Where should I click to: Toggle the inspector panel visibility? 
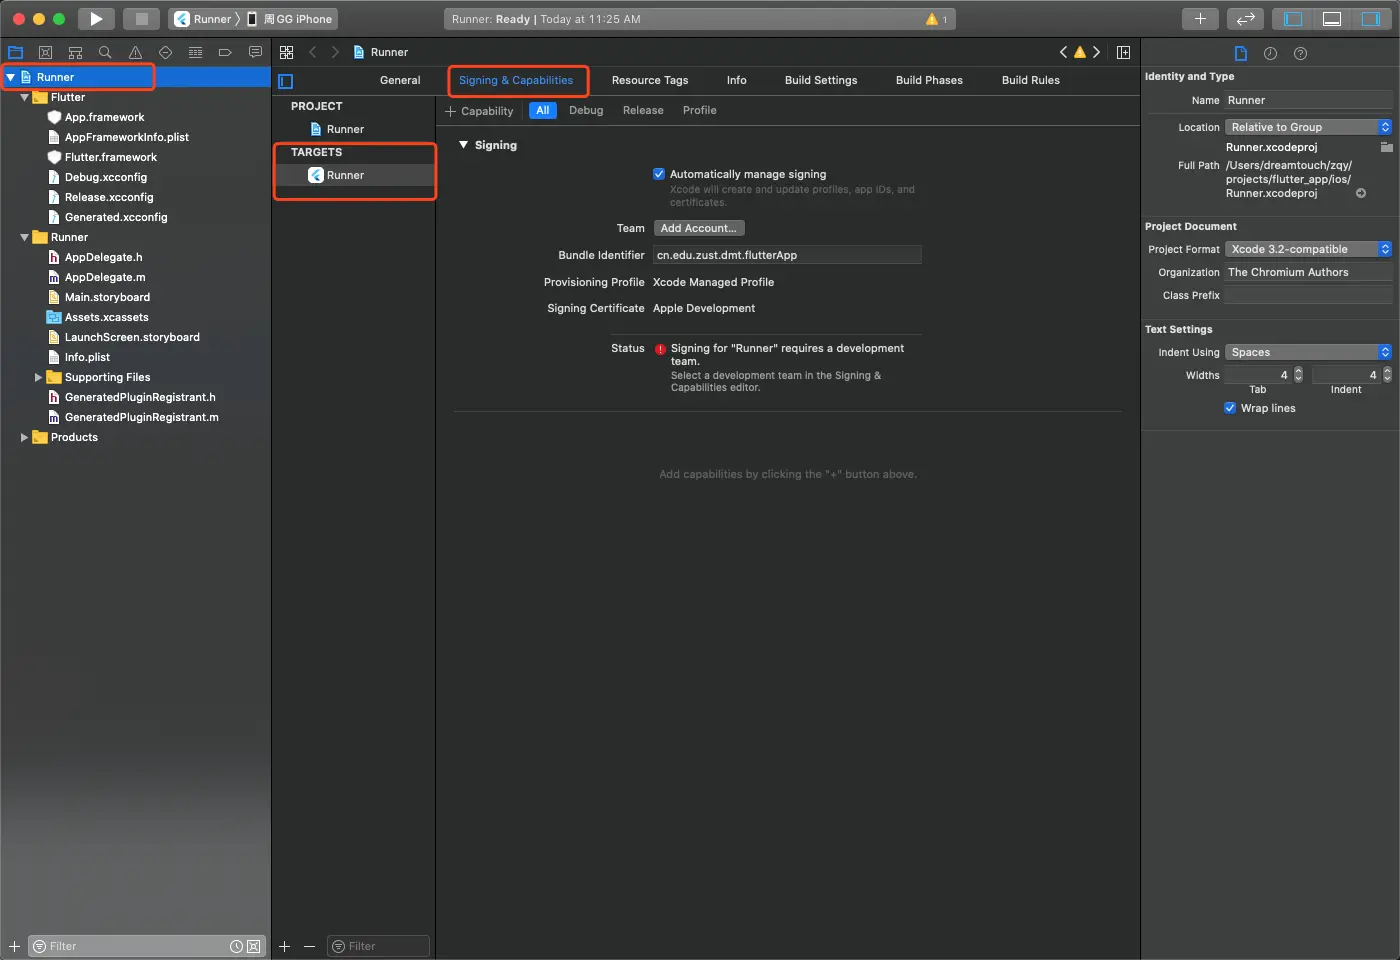point(1370,19)
